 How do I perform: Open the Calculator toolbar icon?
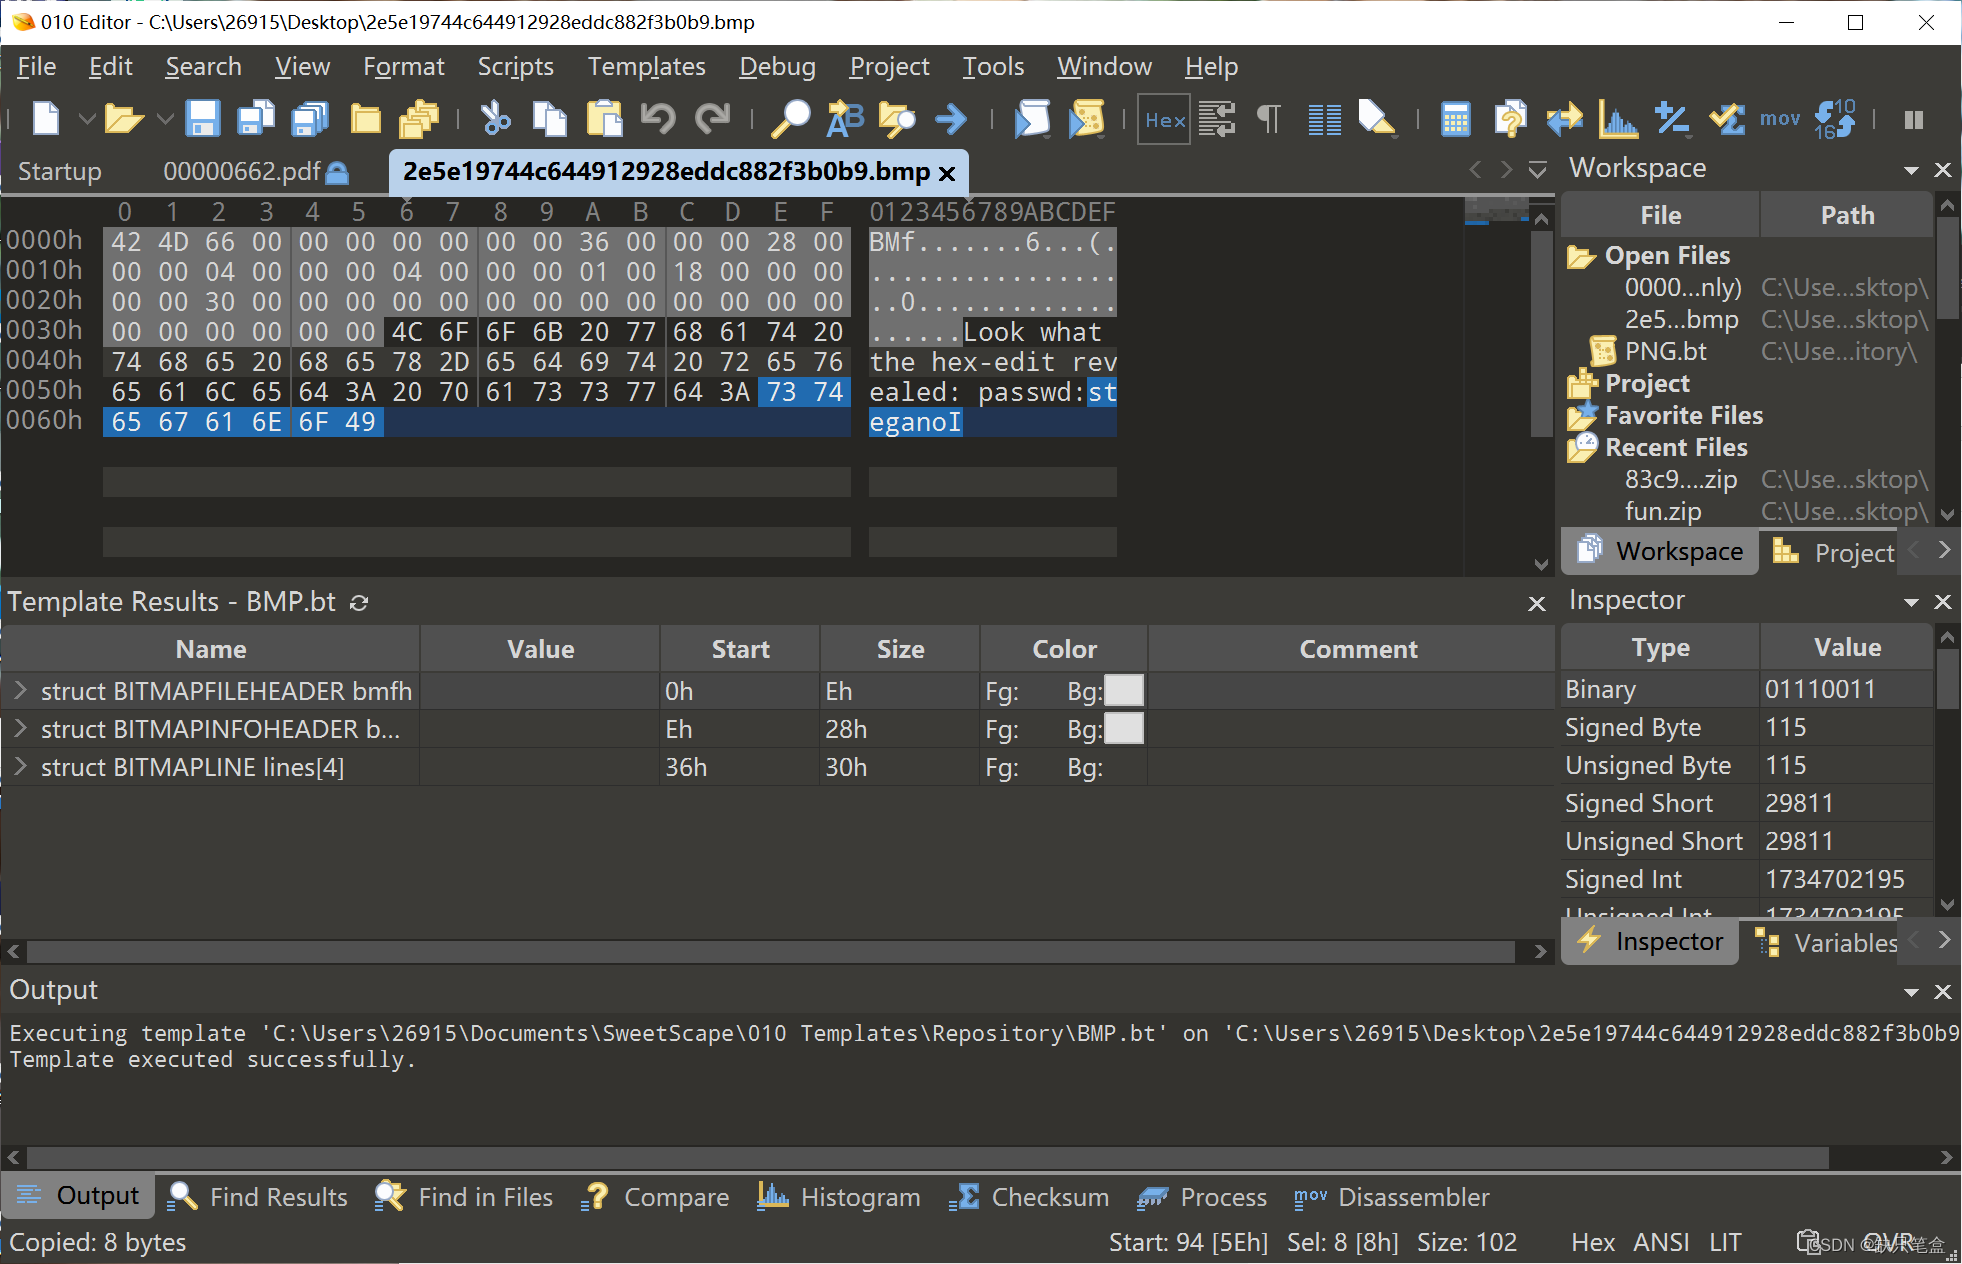[x=1455, y=119]
